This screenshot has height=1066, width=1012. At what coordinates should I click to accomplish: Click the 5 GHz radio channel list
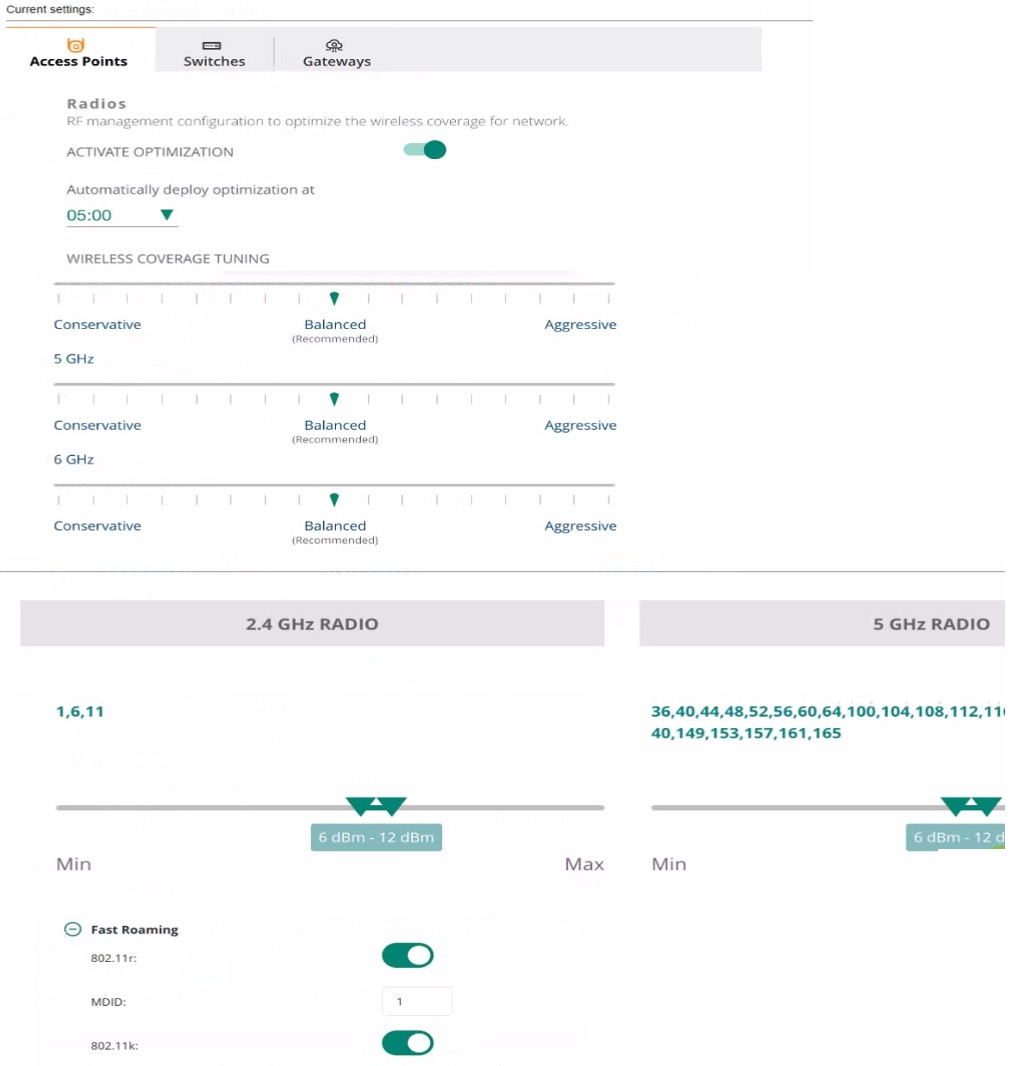point(825,722)
